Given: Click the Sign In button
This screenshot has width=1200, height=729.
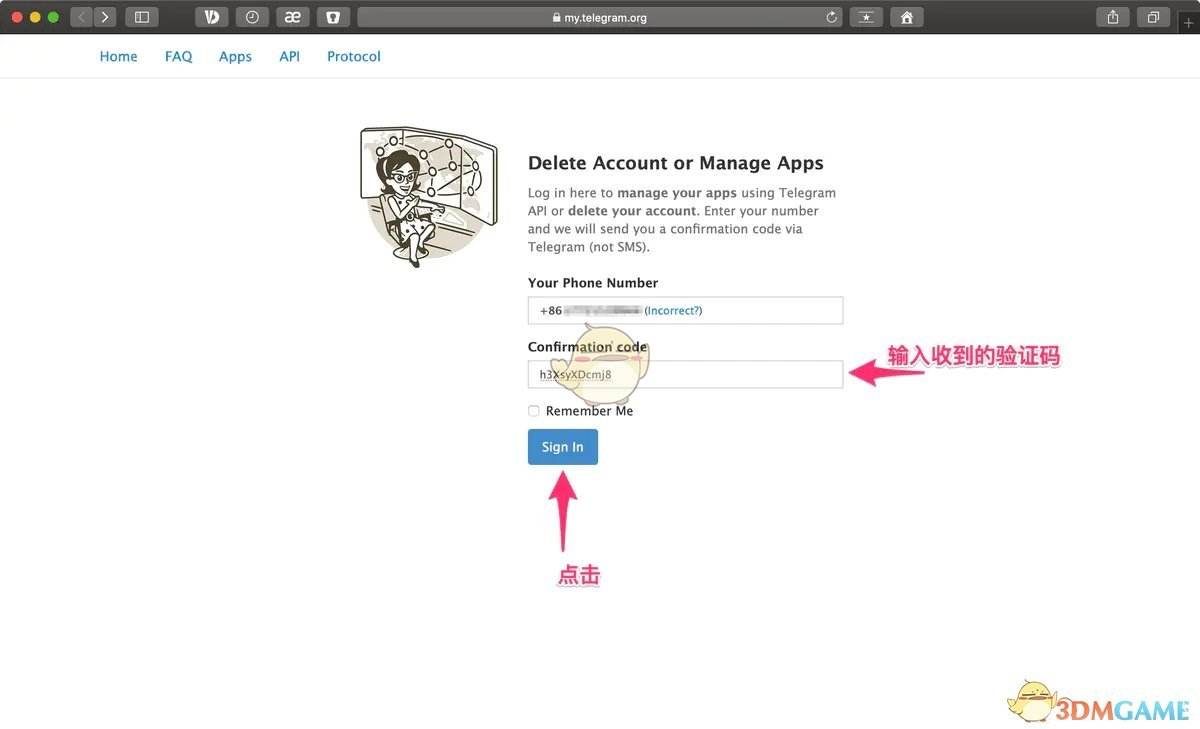Looking at the screenshot, I should click(563, 447).
